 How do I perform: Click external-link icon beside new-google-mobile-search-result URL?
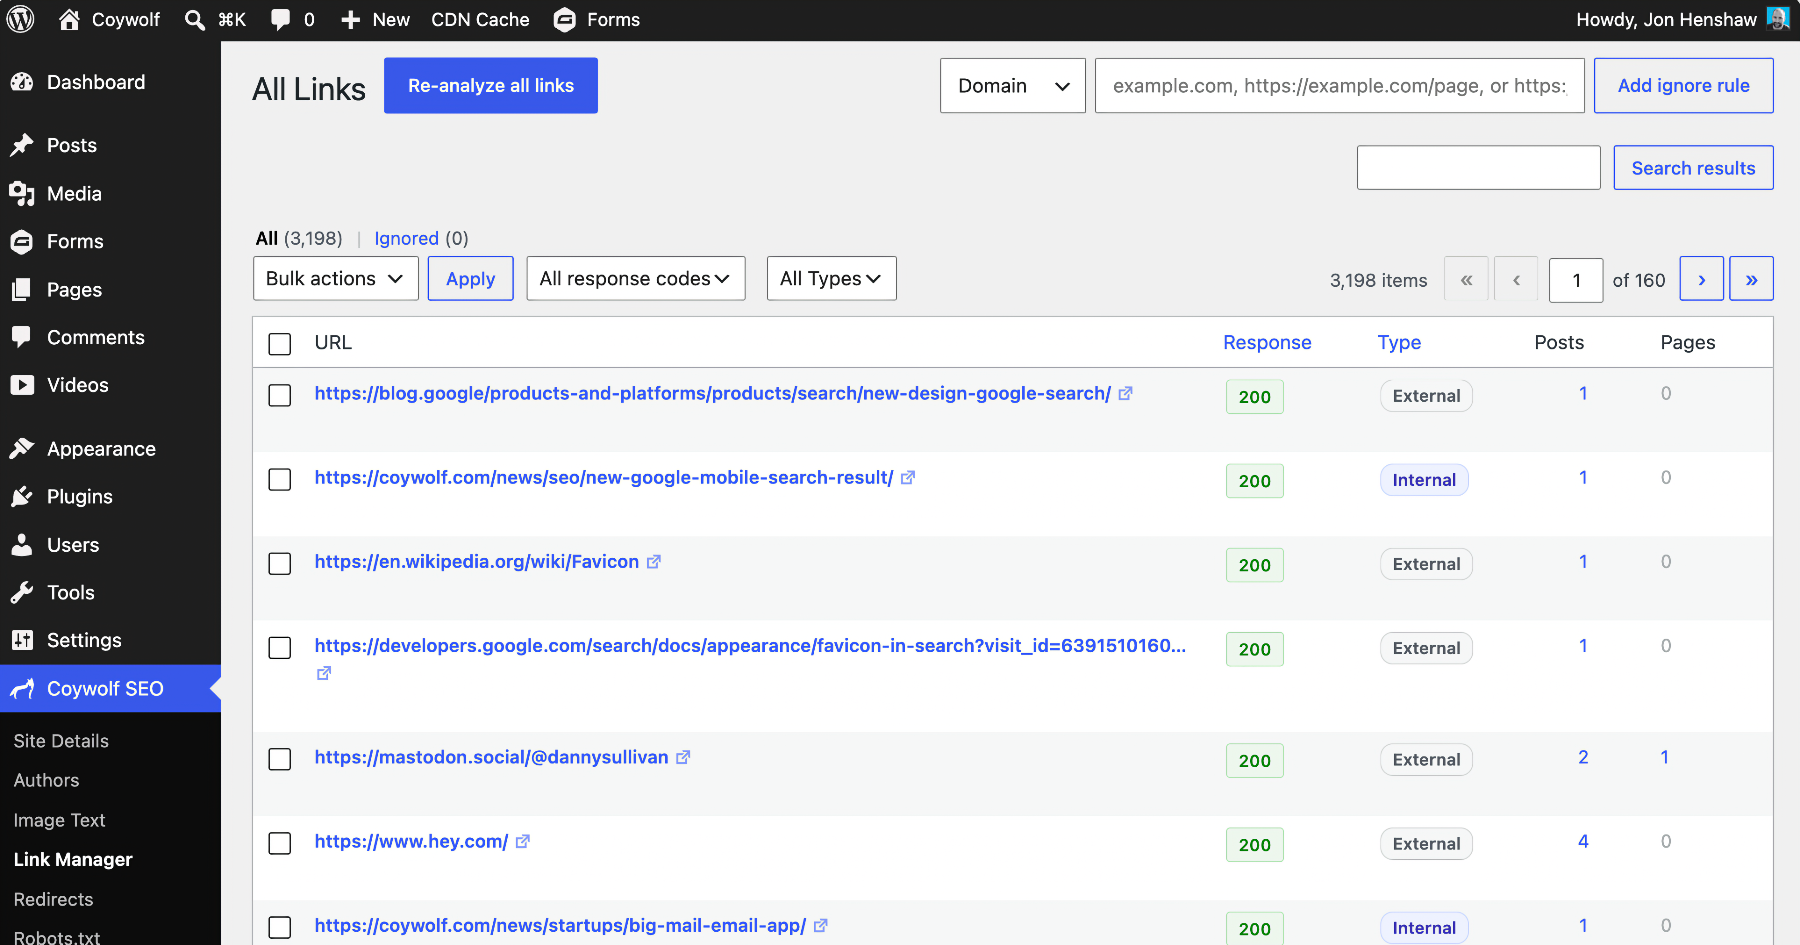[908, 477]
